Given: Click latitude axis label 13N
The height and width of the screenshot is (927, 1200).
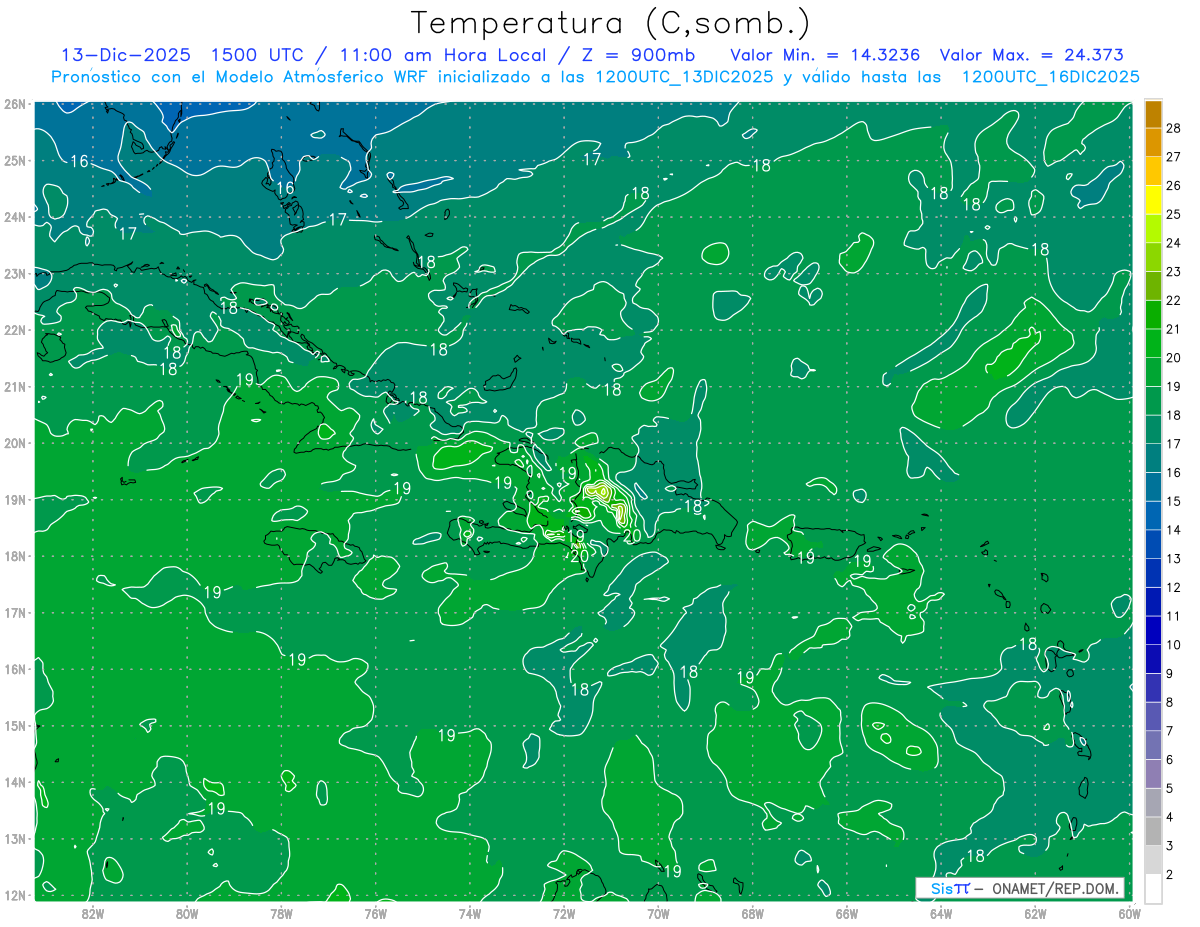Looking at the screenshot, I should tap(15, 839).
